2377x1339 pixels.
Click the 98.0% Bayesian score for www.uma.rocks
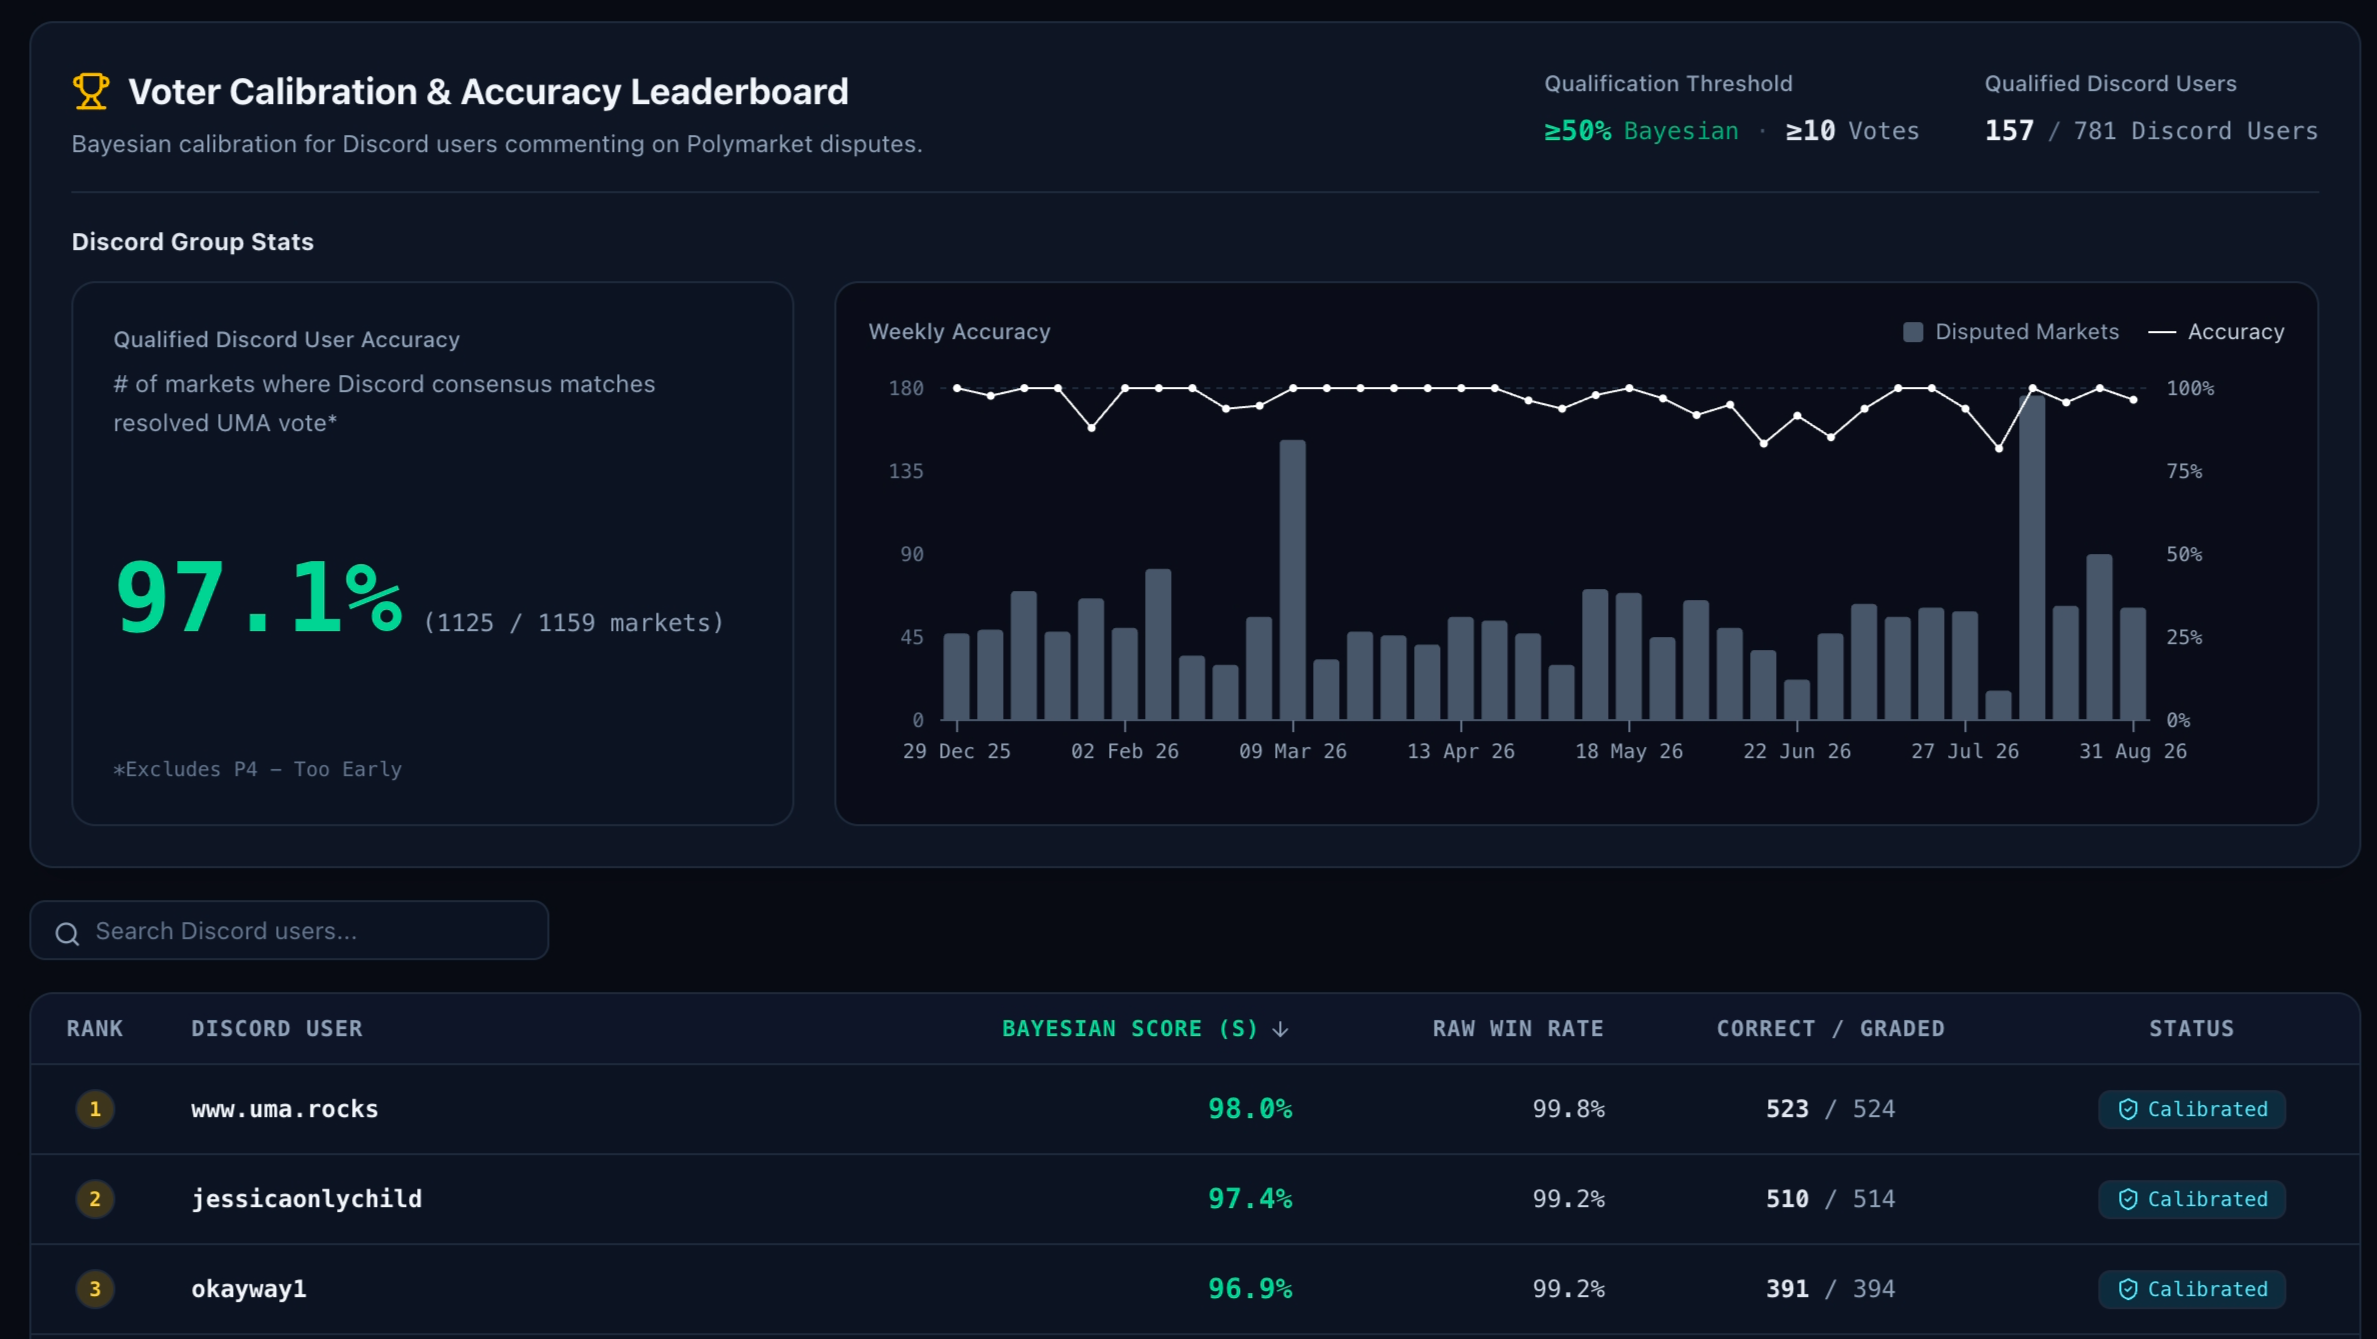[x=1250, y=1109]
